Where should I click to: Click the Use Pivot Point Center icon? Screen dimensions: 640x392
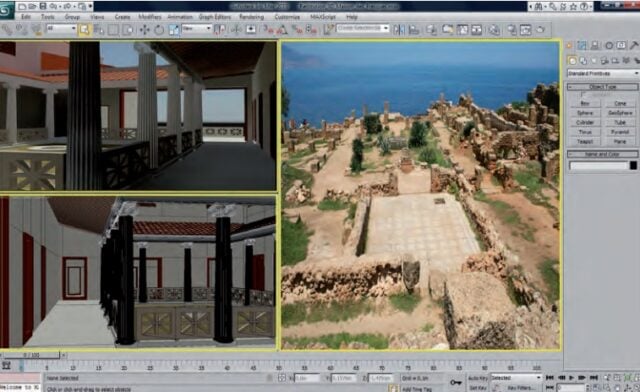tap(220, 29)
